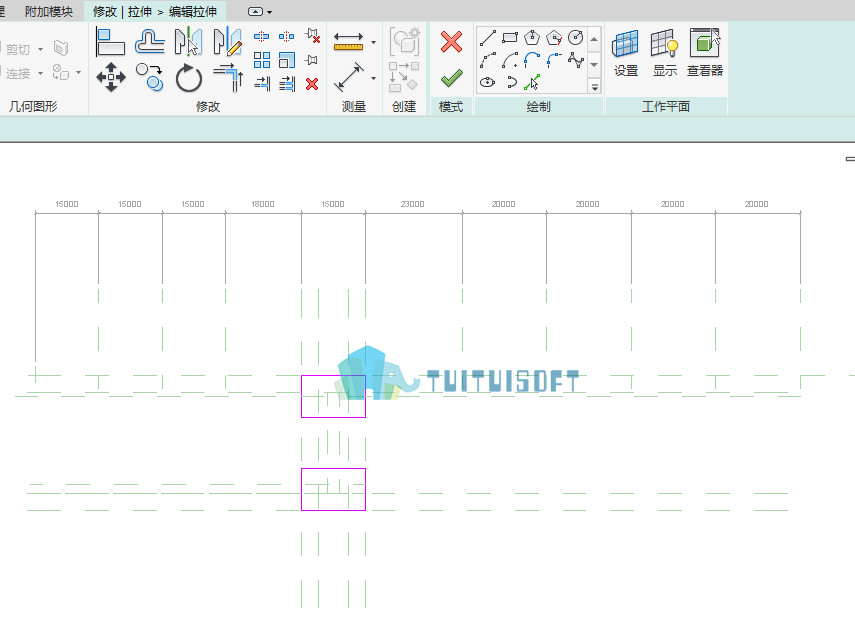This screenshot has height=637, width=855.
Task: Expand the draw tools gallery
Action: pos(594,86)
